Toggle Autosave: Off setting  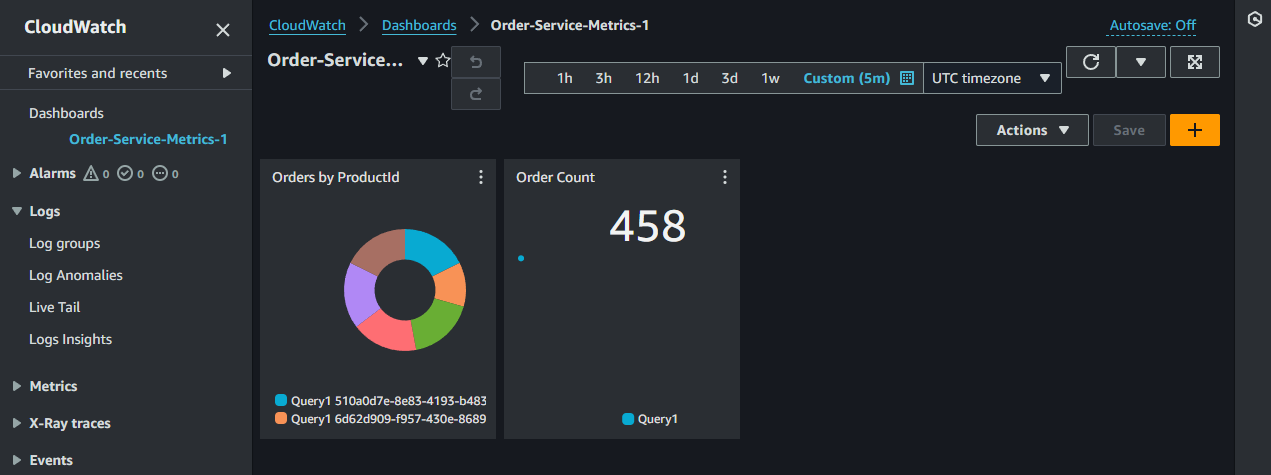(1152, 26)
